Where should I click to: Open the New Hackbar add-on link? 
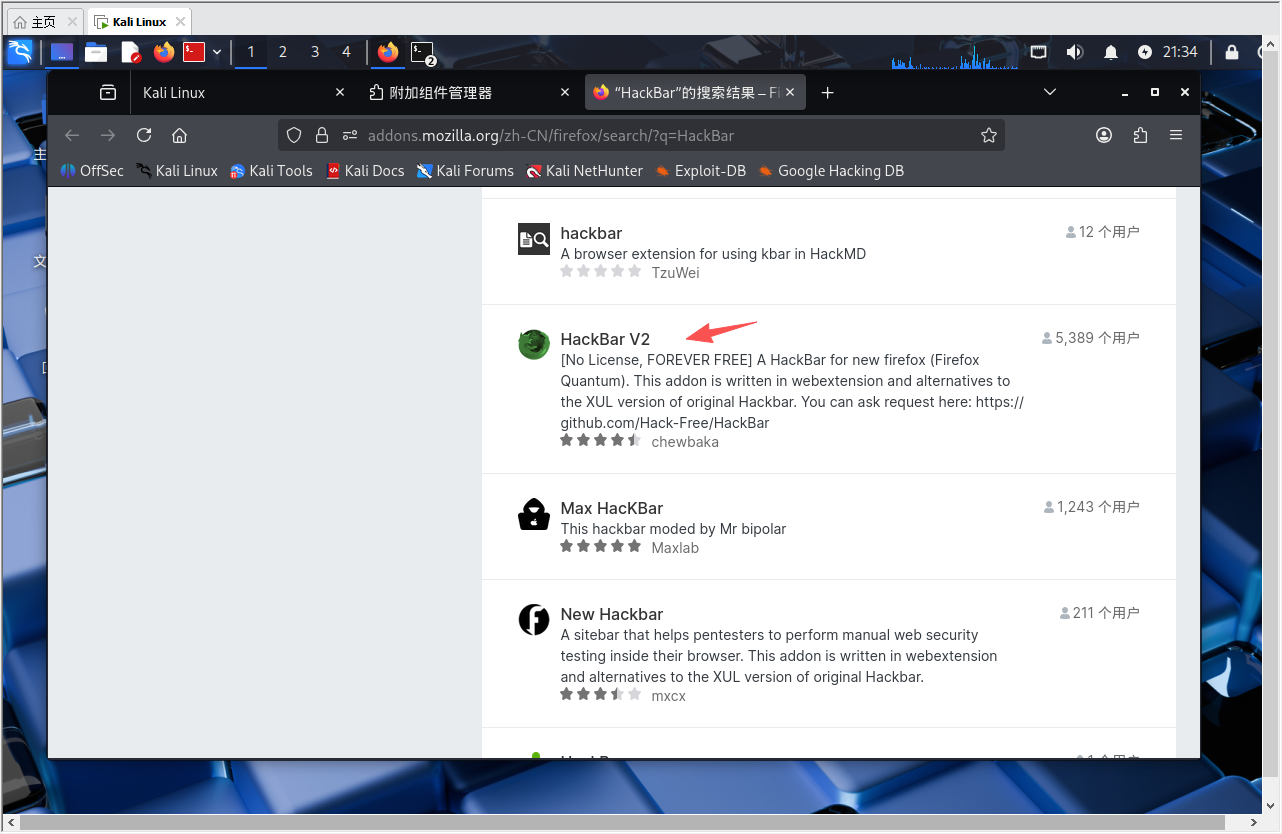coord(612,614)
